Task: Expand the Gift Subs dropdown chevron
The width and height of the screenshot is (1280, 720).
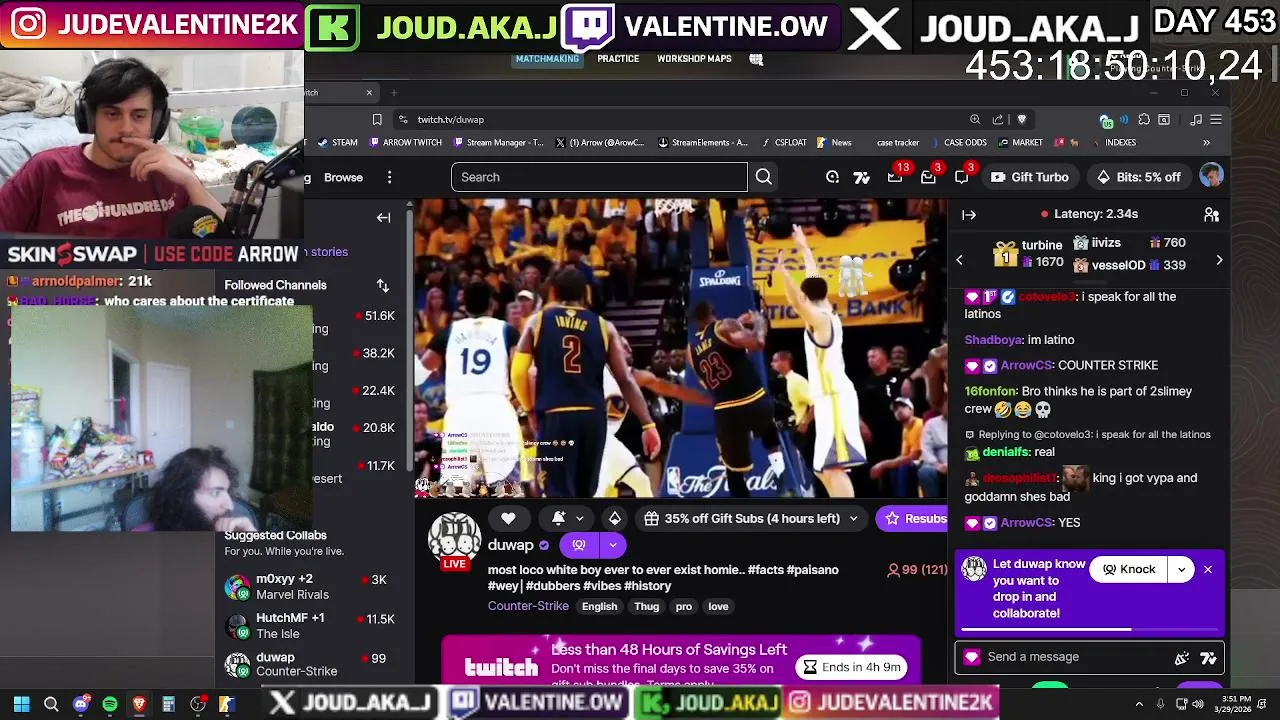Action: click(853, 518)
